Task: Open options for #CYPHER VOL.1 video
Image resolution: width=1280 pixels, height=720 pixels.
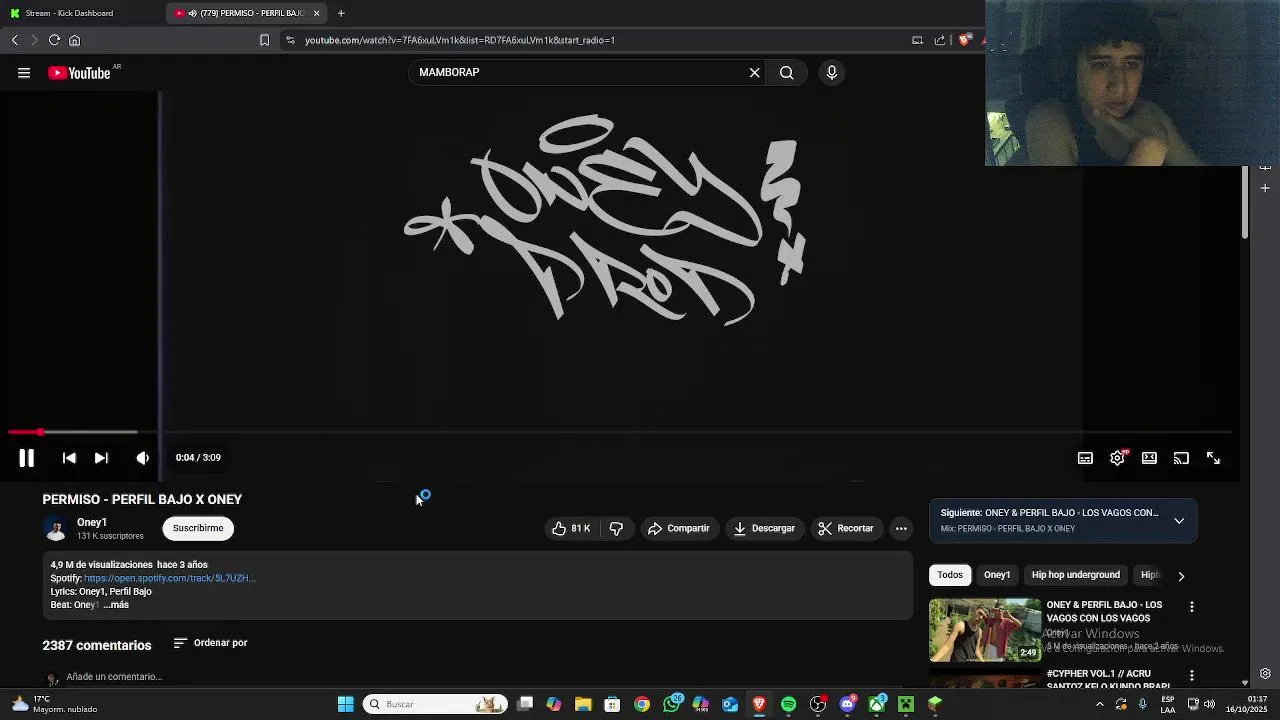Action: [1191, 677]
